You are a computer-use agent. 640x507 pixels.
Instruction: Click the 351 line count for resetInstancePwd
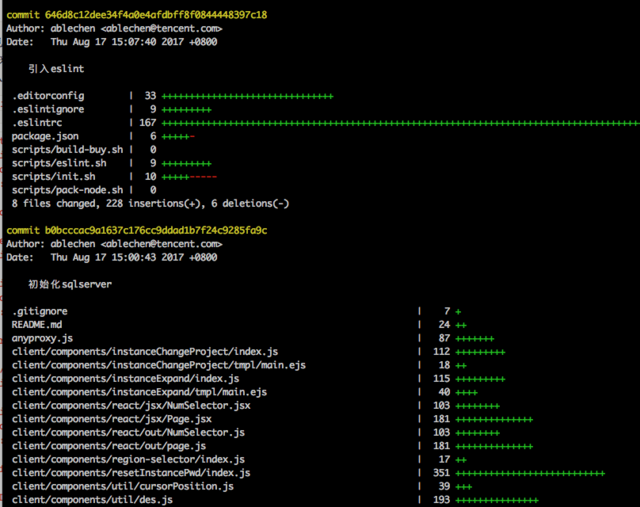click(441, 473)
